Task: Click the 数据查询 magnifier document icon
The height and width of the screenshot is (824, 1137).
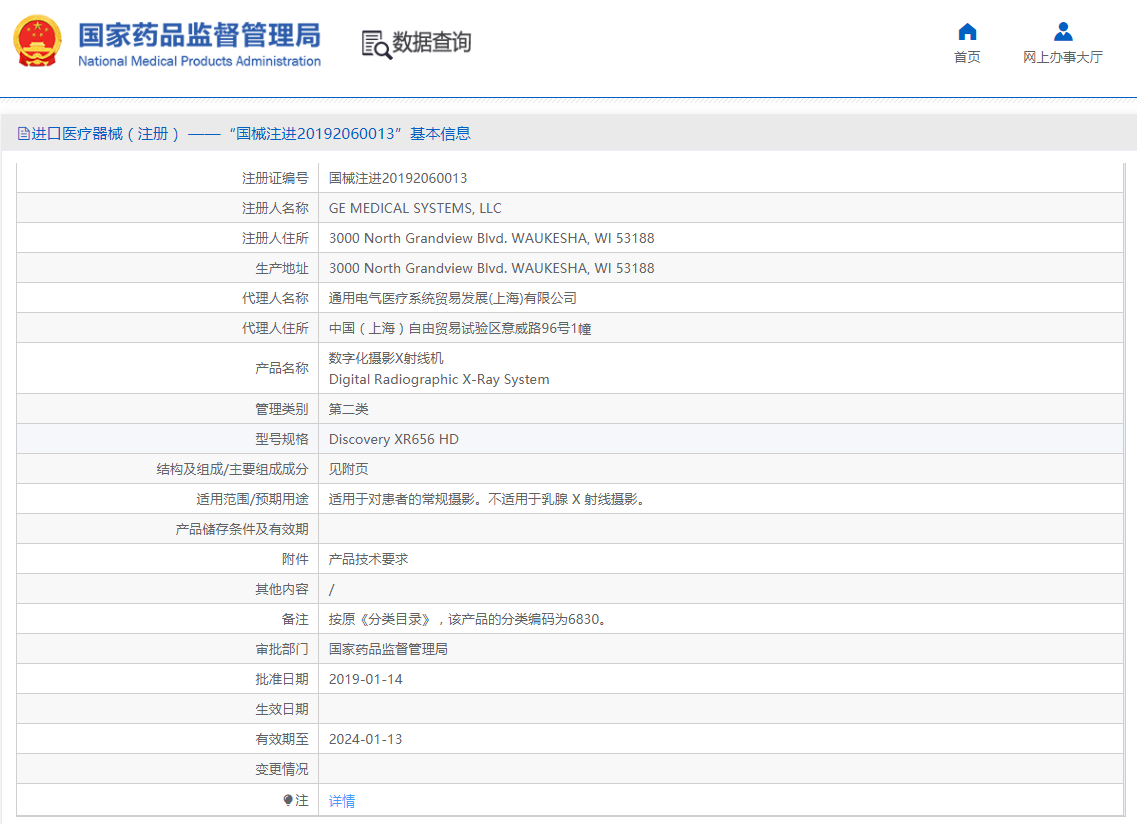Action: click(x=376, y=44)
